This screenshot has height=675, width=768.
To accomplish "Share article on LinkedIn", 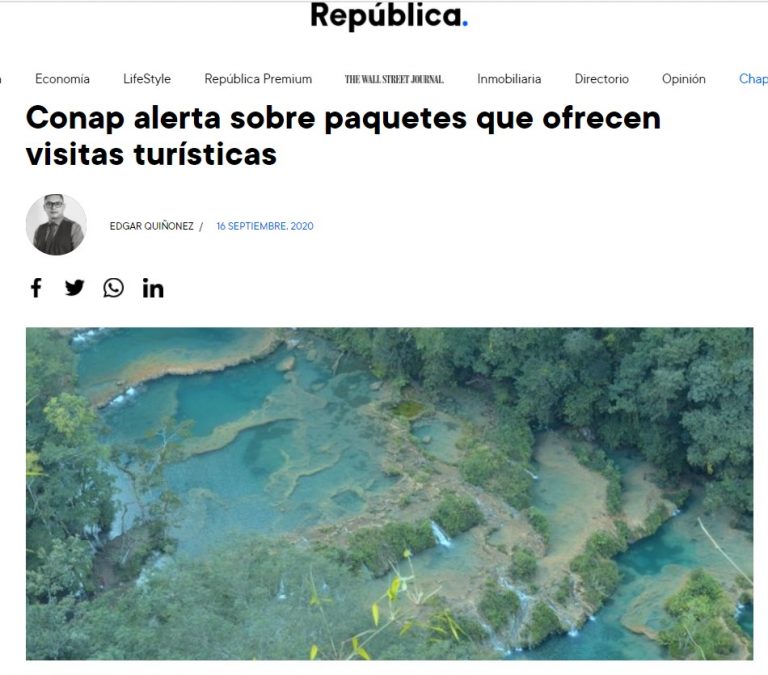I will click(x=153, y=288).
